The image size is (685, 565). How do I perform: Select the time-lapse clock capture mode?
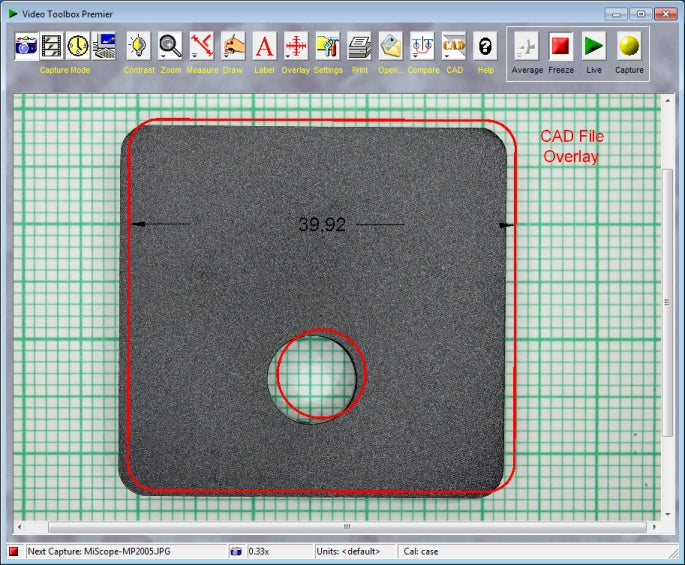(x=78, y=46)
